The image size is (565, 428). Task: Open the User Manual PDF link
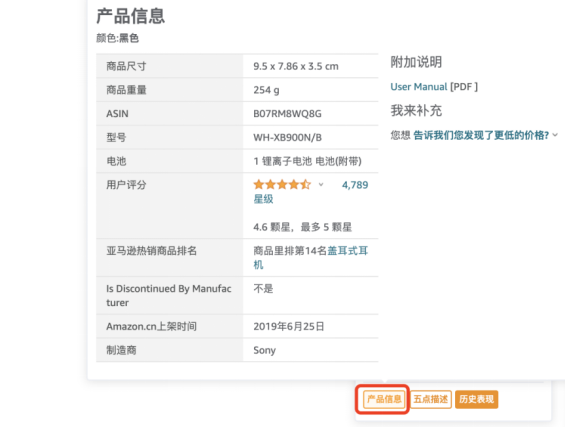click(x=419, y=87)
